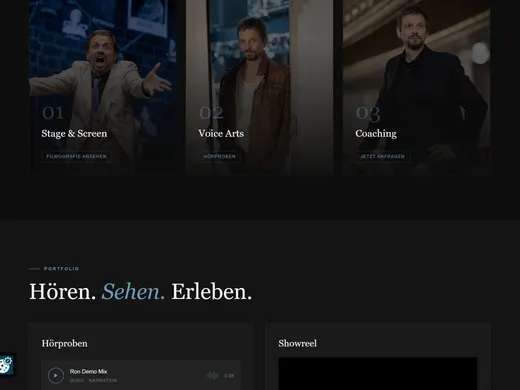Open the Coaching card title
Viewport: 520px width, 390px height.
[376, 133]
